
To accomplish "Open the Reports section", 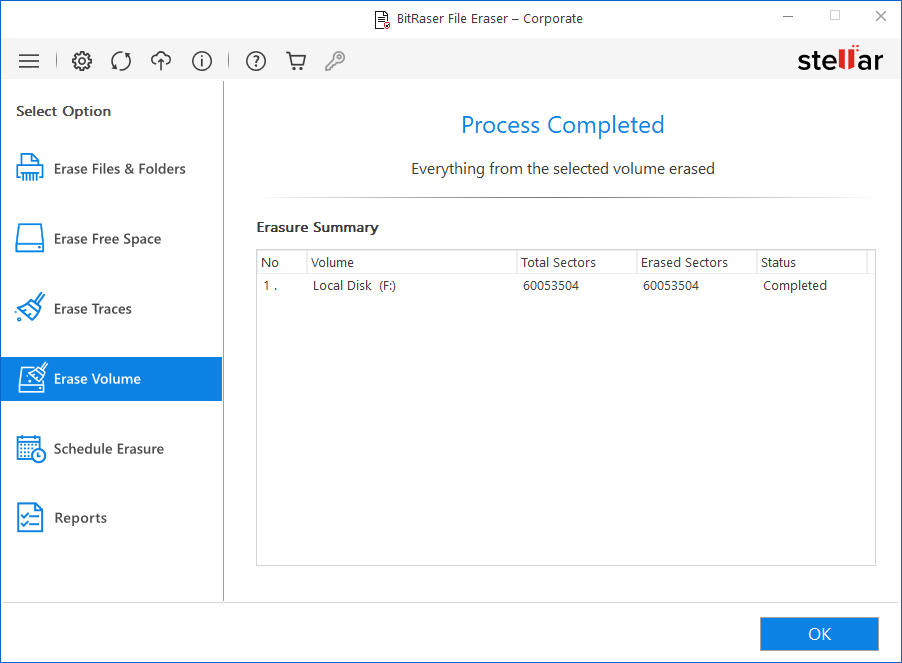I will [x=78, y=517].
